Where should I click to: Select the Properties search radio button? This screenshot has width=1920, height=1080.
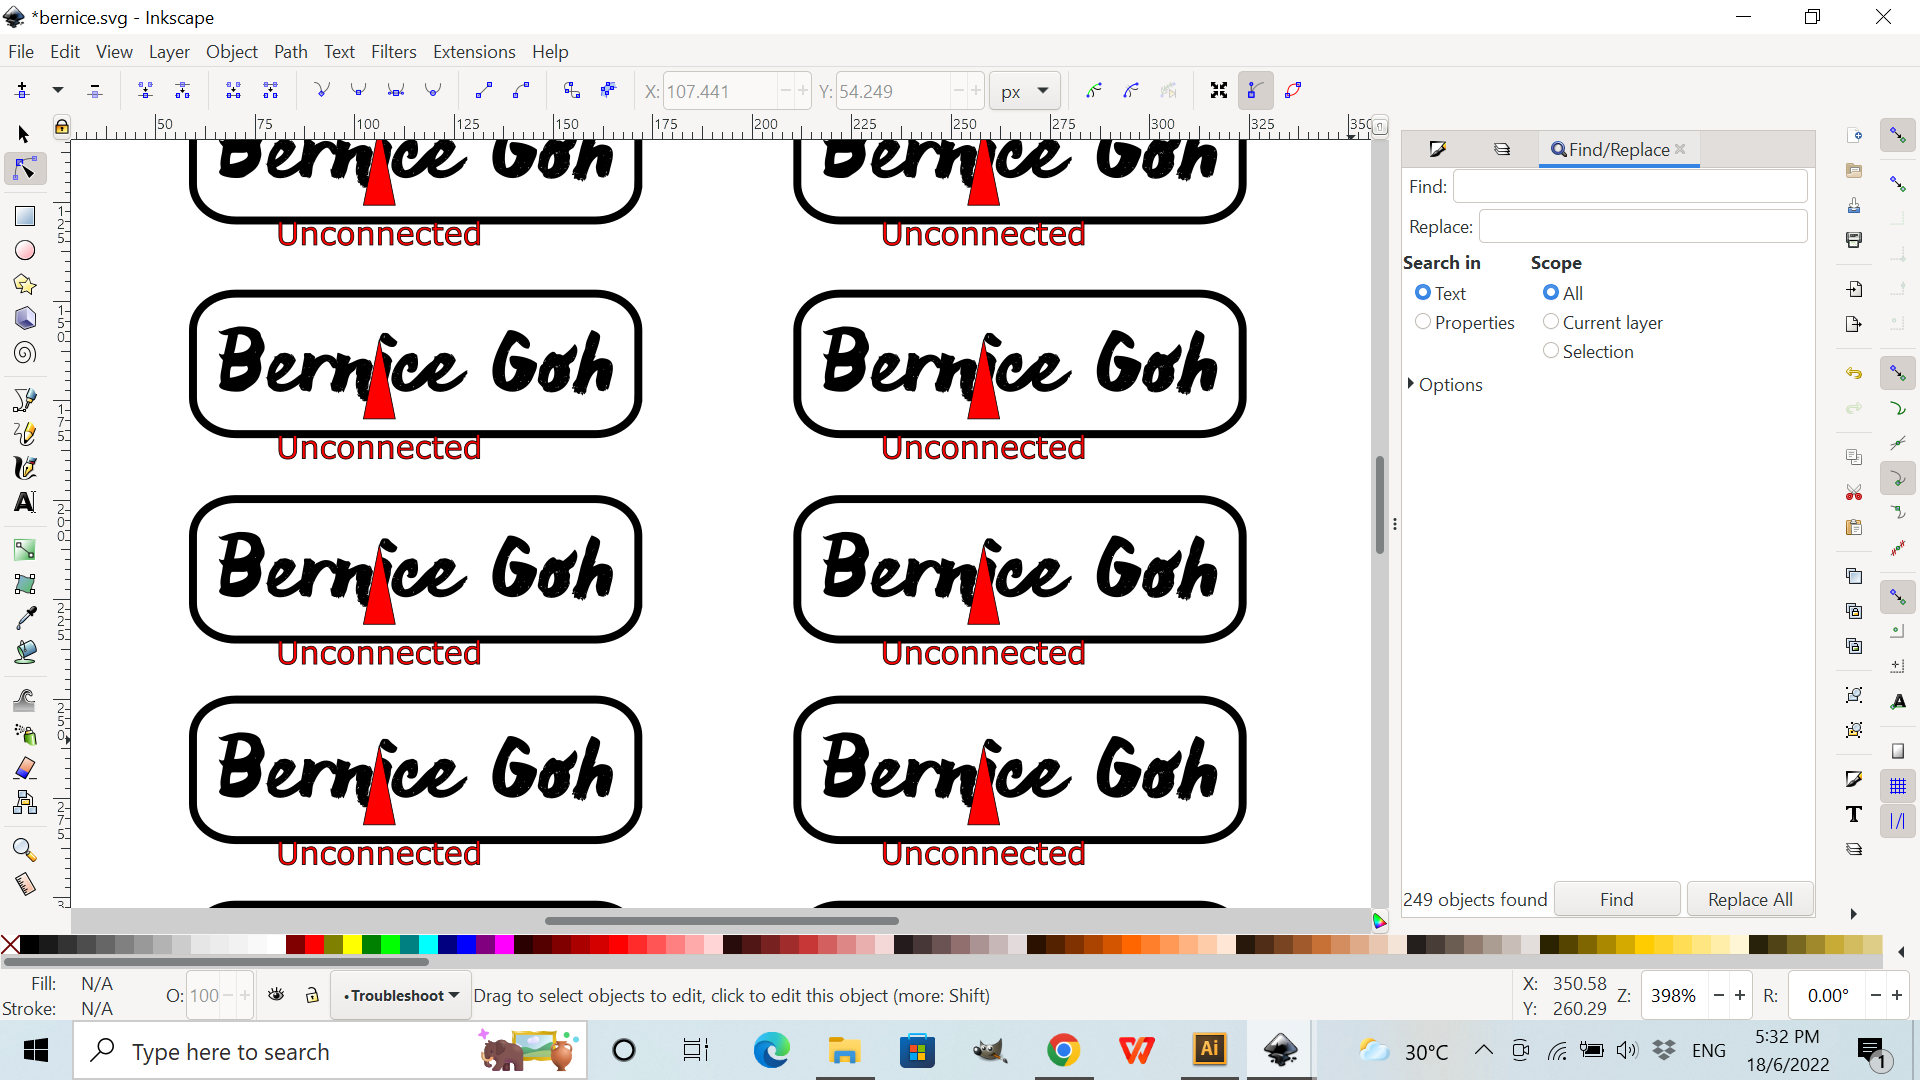(1423, 322)
